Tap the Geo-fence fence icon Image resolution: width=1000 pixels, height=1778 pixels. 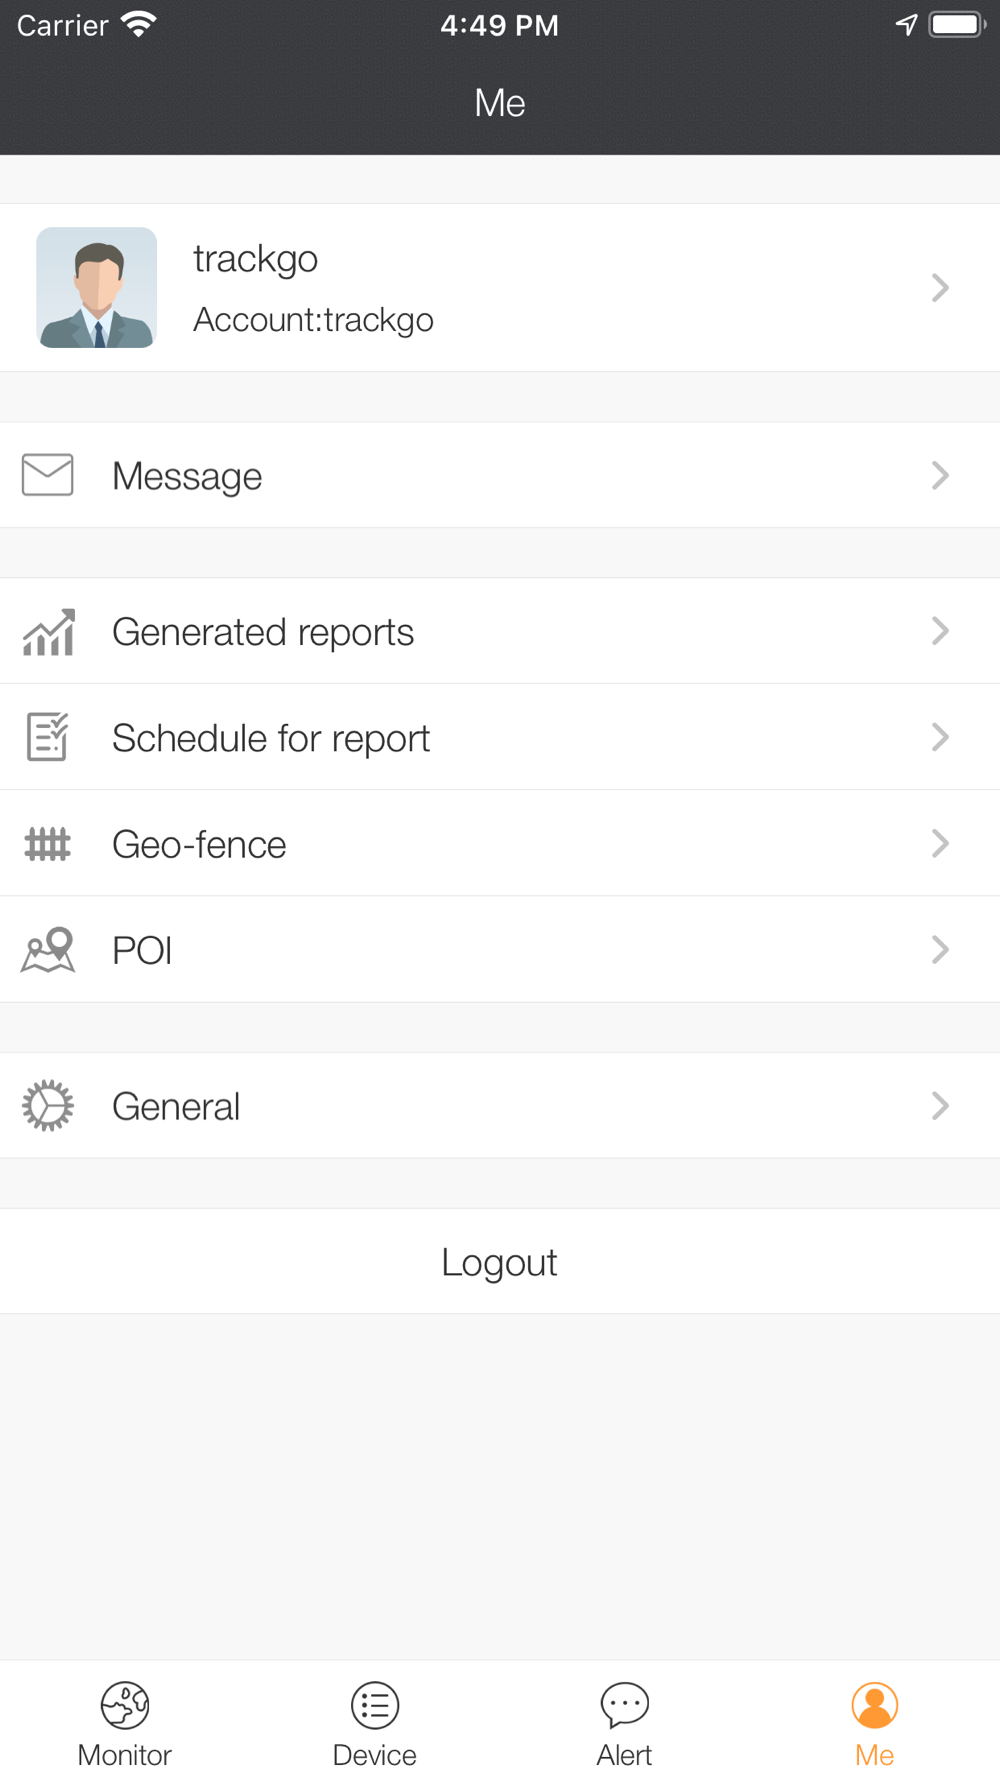(x=47, y=844)
